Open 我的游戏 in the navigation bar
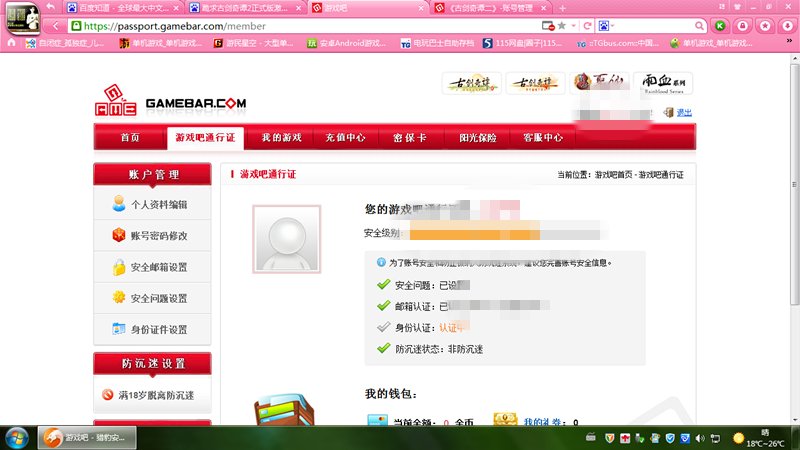Viewport: 800px width, 450px height. [281, 137]
